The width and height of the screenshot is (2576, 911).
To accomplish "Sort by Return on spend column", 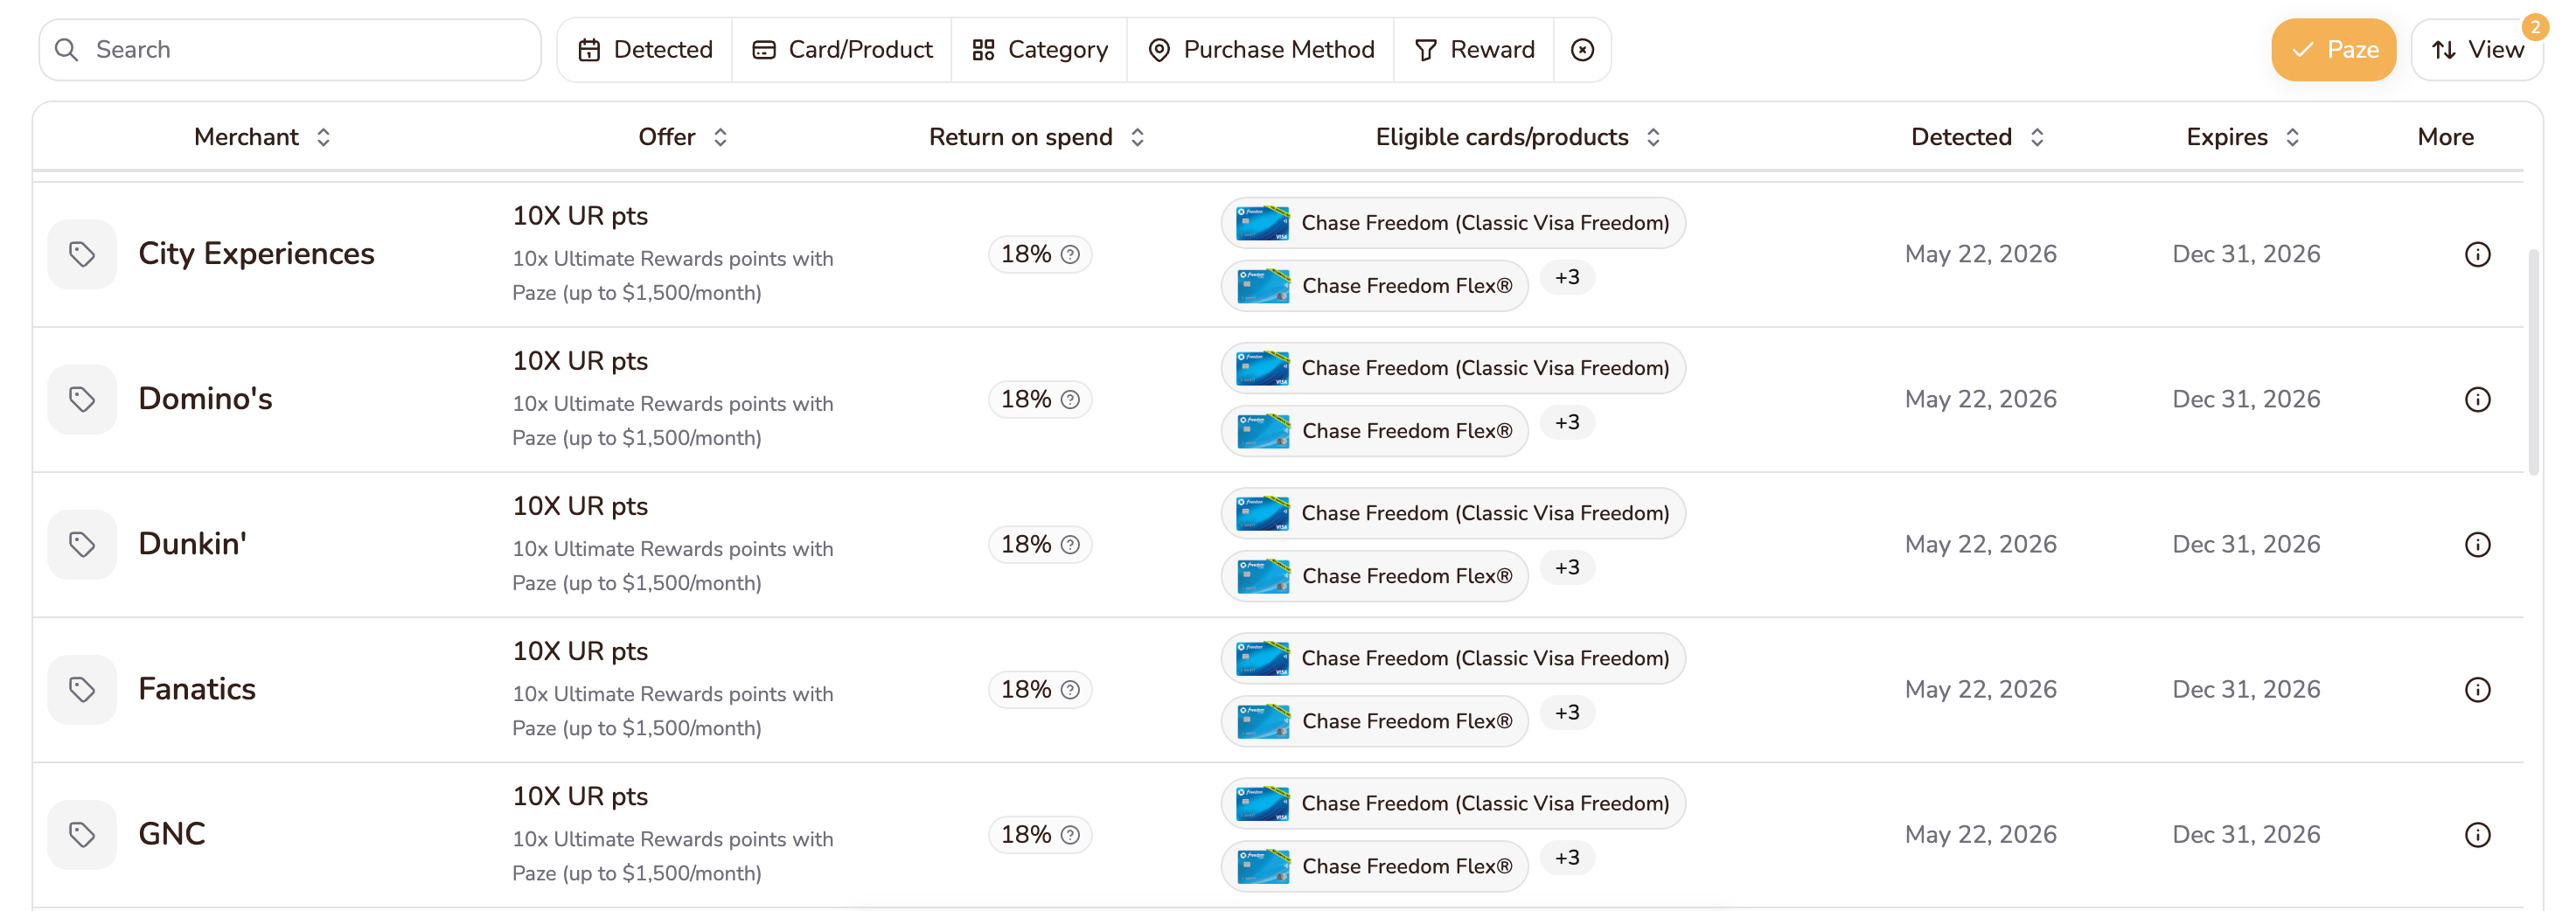I will pos(1037,137).
